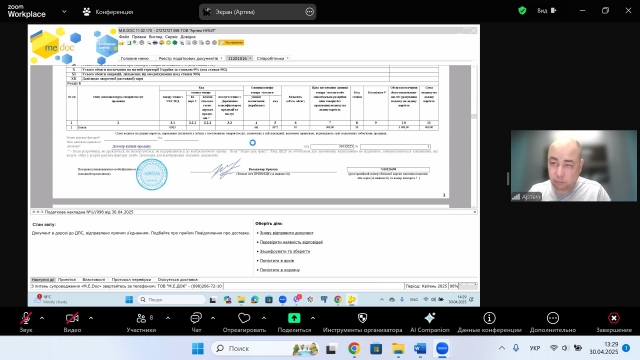
Task: Open the Файл menu in shared M.E.Doc
Action: pos(124,37)
